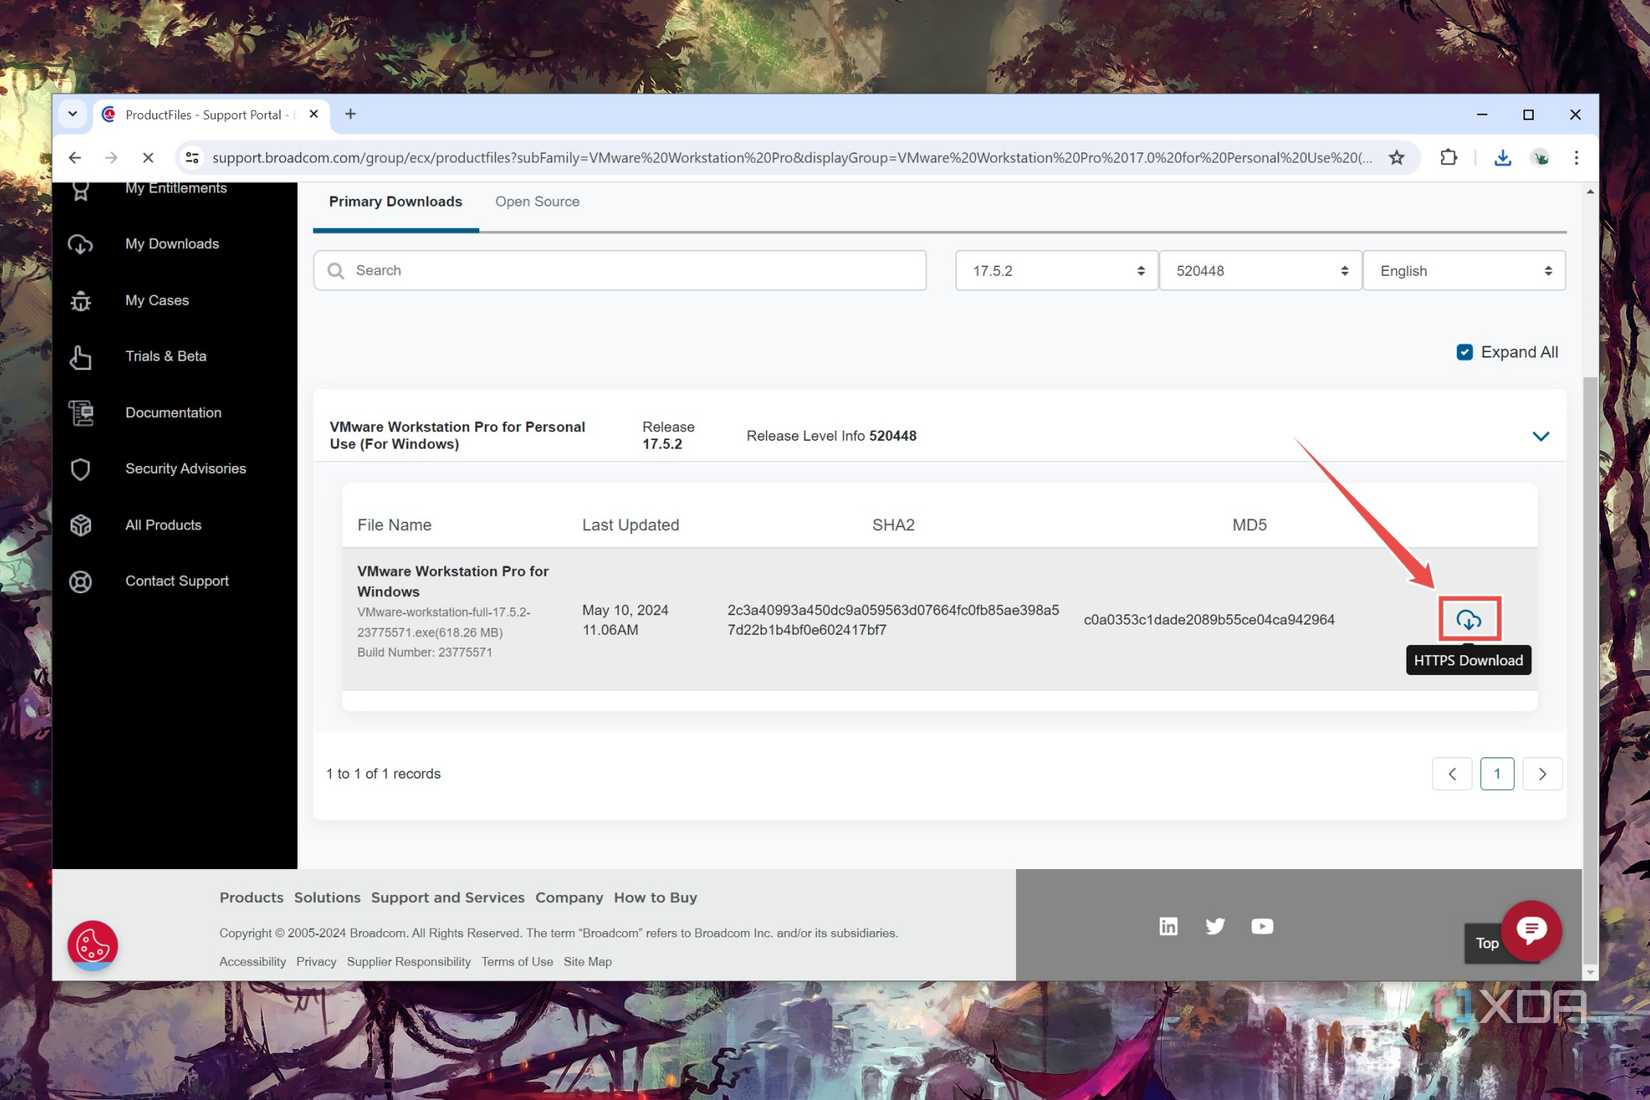Open All Products in sidebar

163,525
